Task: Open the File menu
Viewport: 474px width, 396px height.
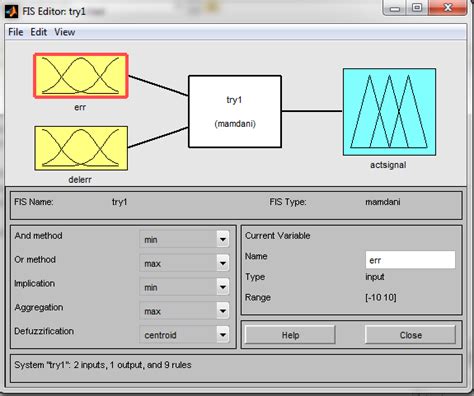Action: [x=16, y=32]
